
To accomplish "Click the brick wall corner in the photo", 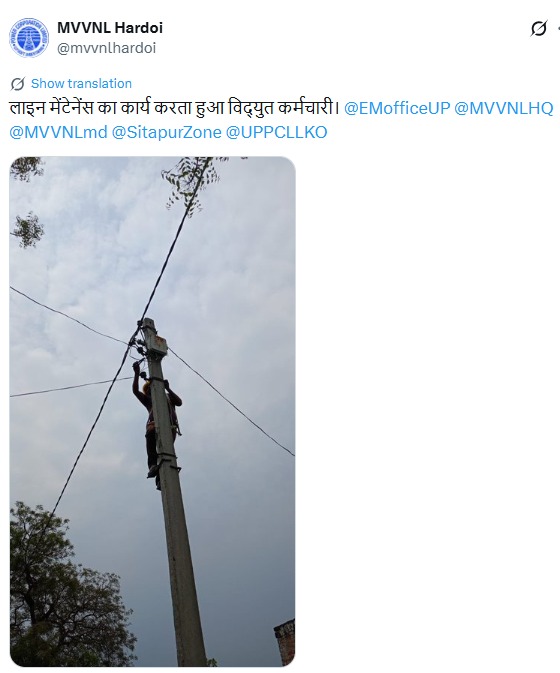I will click(285, 642).
